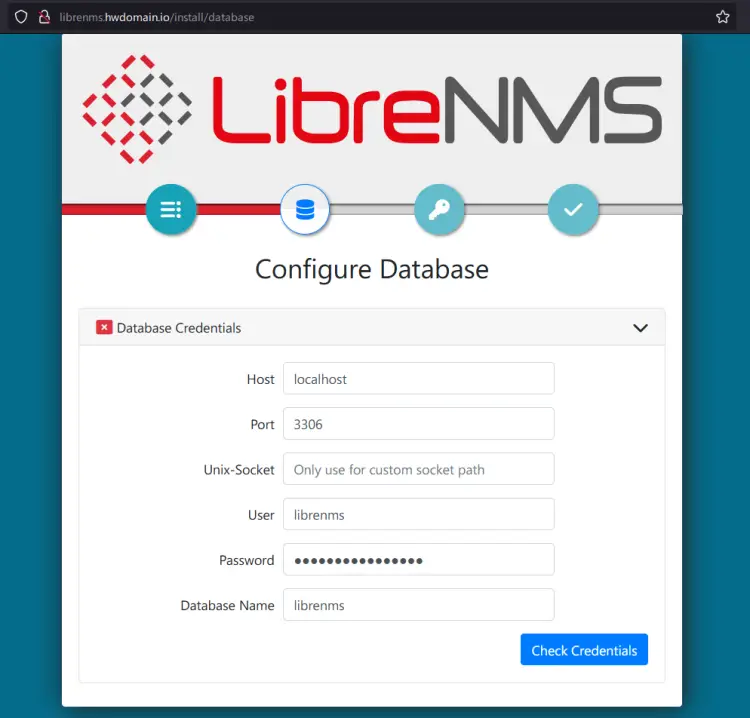Click the tracking protection shield icon
Viewport: 750px width, 718px height.
pos(20,17)
